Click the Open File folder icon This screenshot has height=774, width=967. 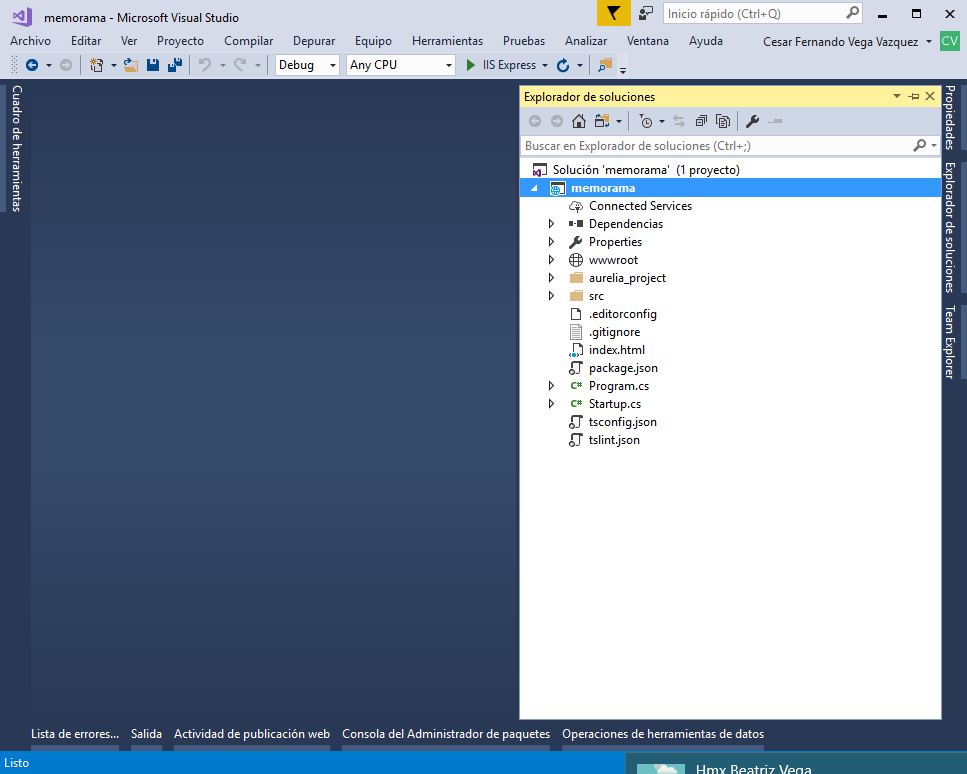pyautogui.click(x=131, y=65)
